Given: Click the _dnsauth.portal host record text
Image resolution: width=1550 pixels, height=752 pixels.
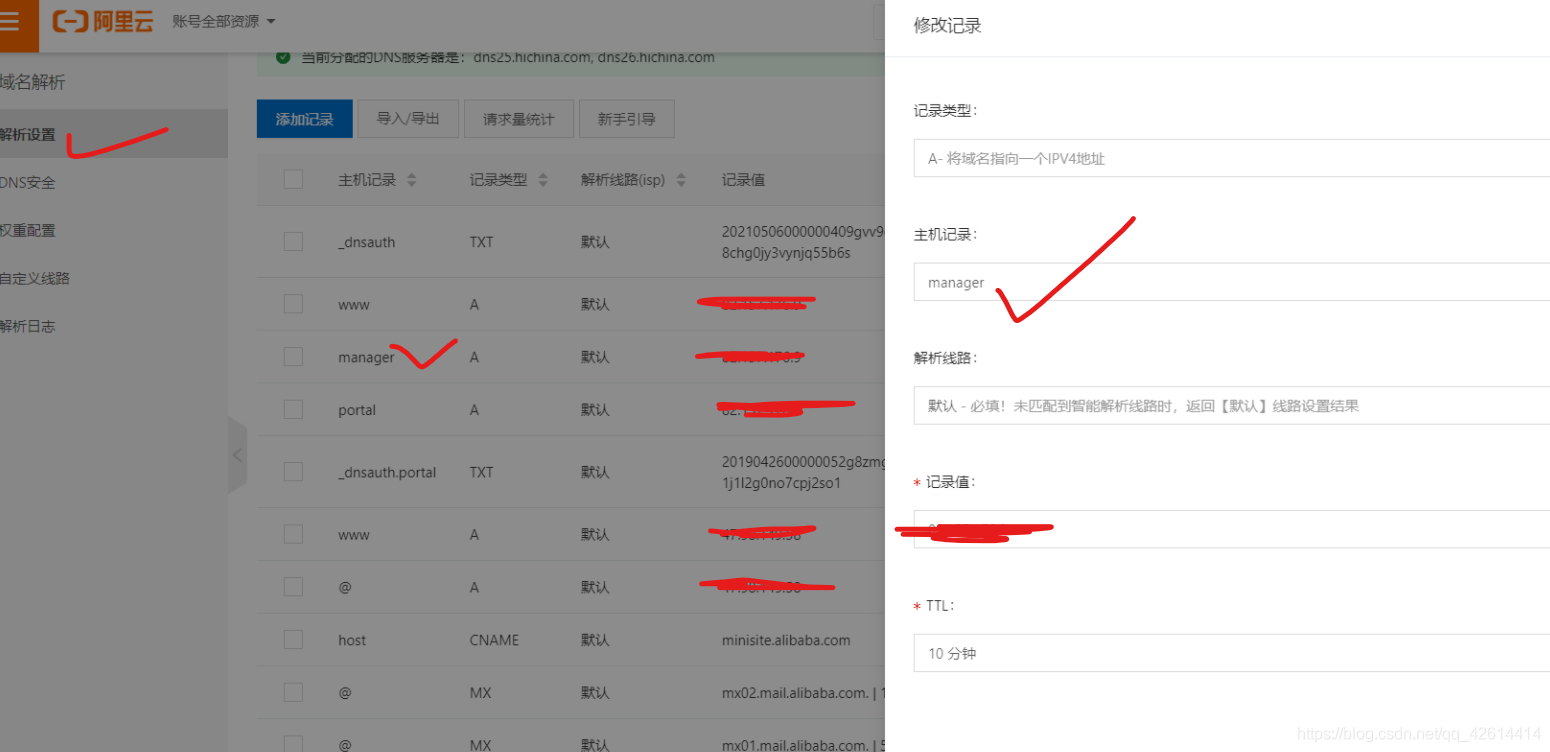Looking at the screenshot, I should 387,472.
